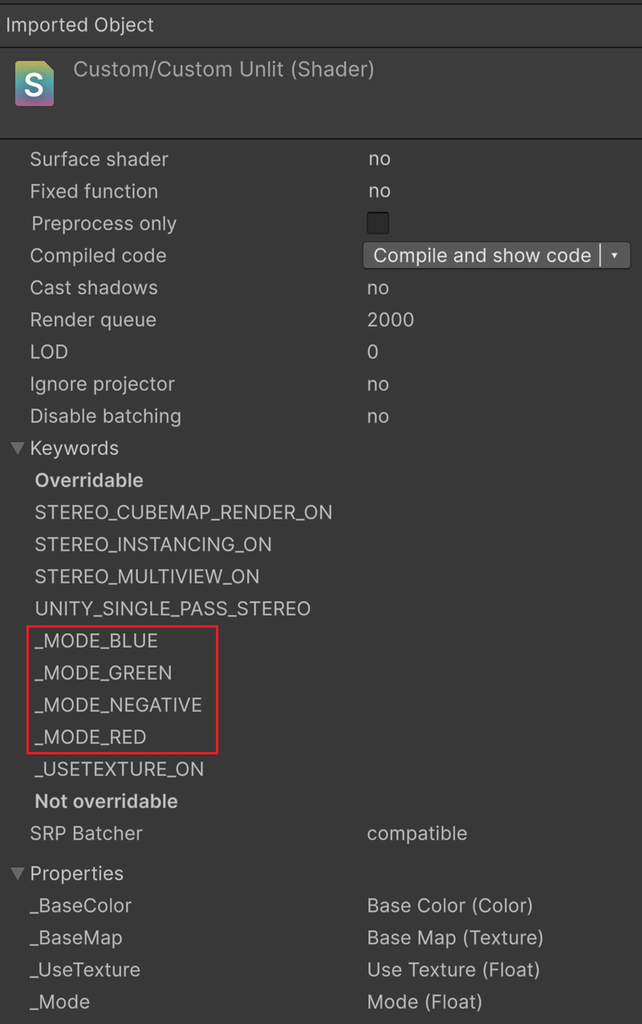This screenshot has width=642, height=1024.
Task: Click the Custom Unlit shader asset icon
Action: pos(34,84)
